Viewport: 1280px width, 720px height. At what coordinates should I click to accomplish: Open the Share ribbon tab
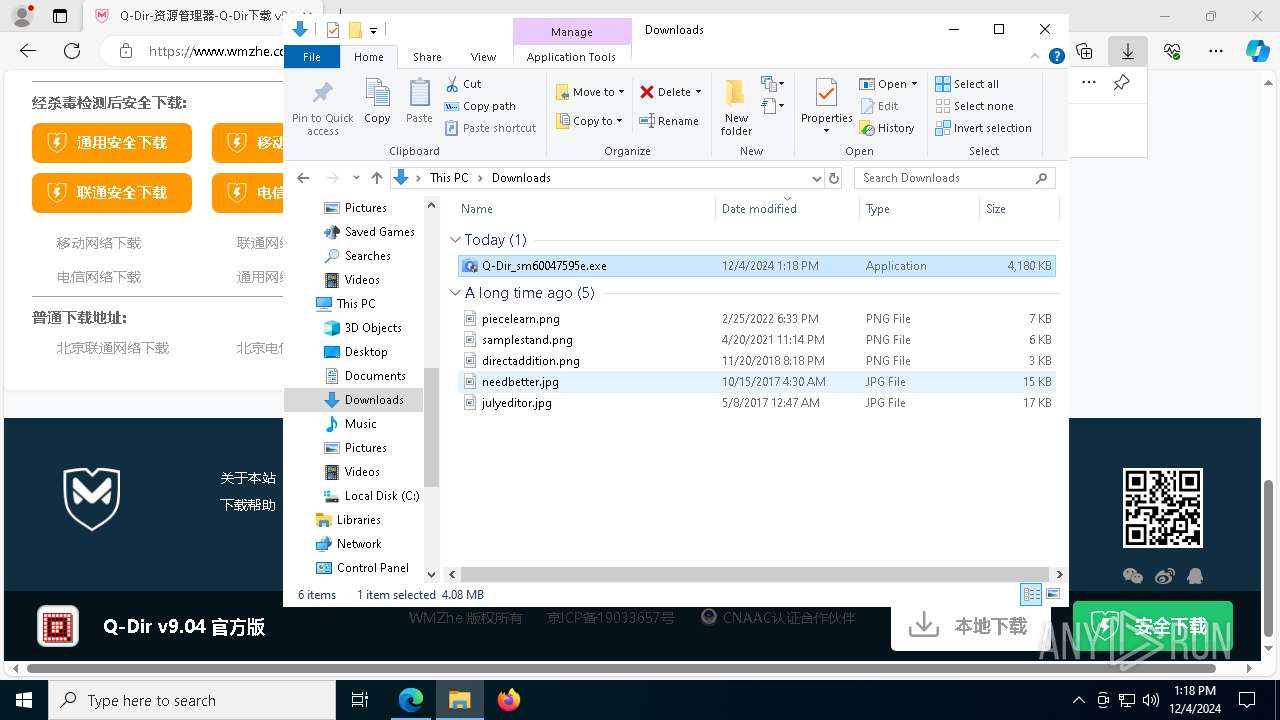(427, 57)
